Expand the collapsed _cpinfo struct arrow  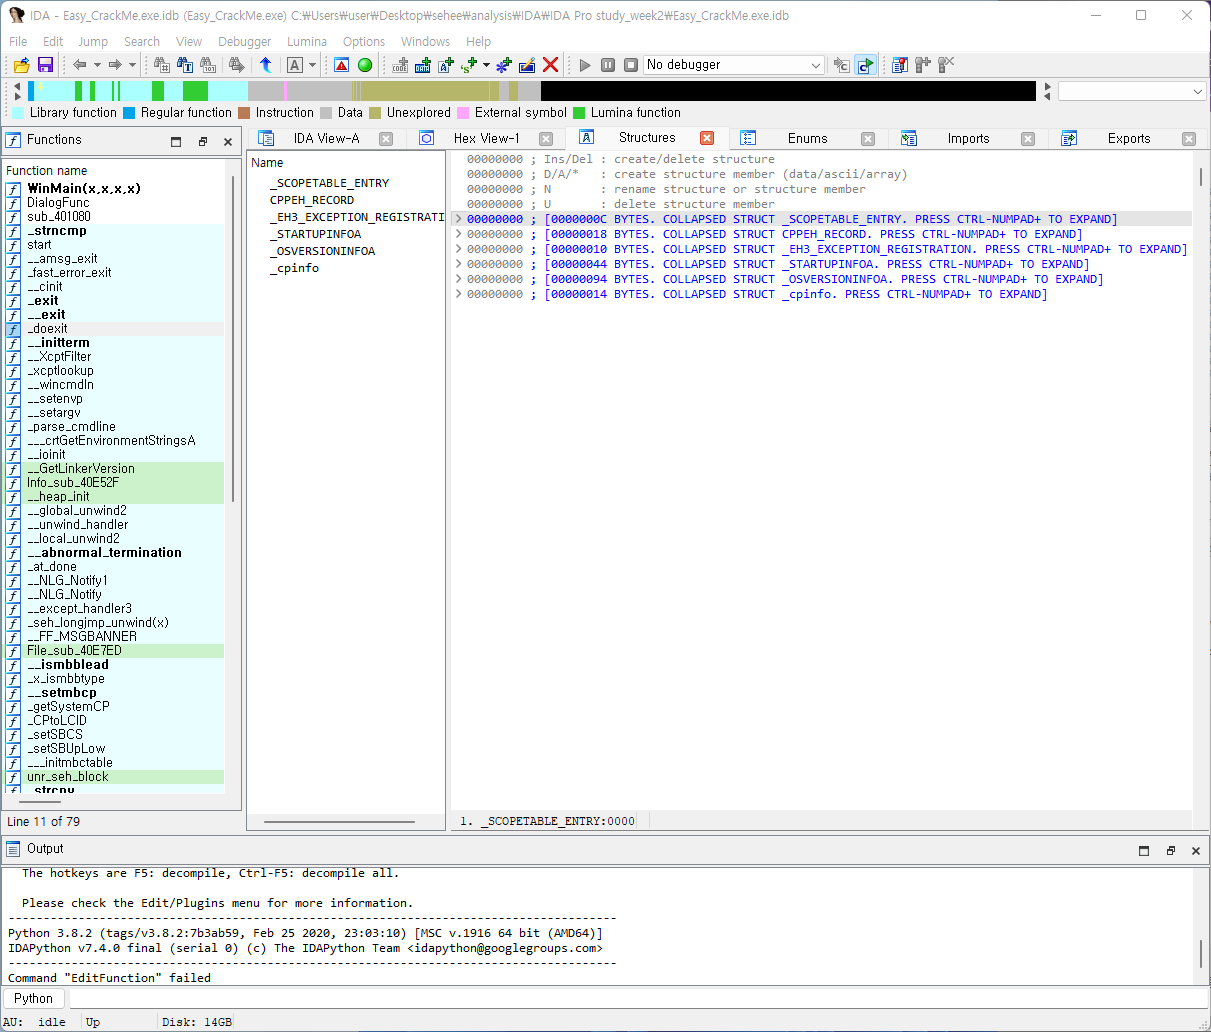click(x=459, y=294)
